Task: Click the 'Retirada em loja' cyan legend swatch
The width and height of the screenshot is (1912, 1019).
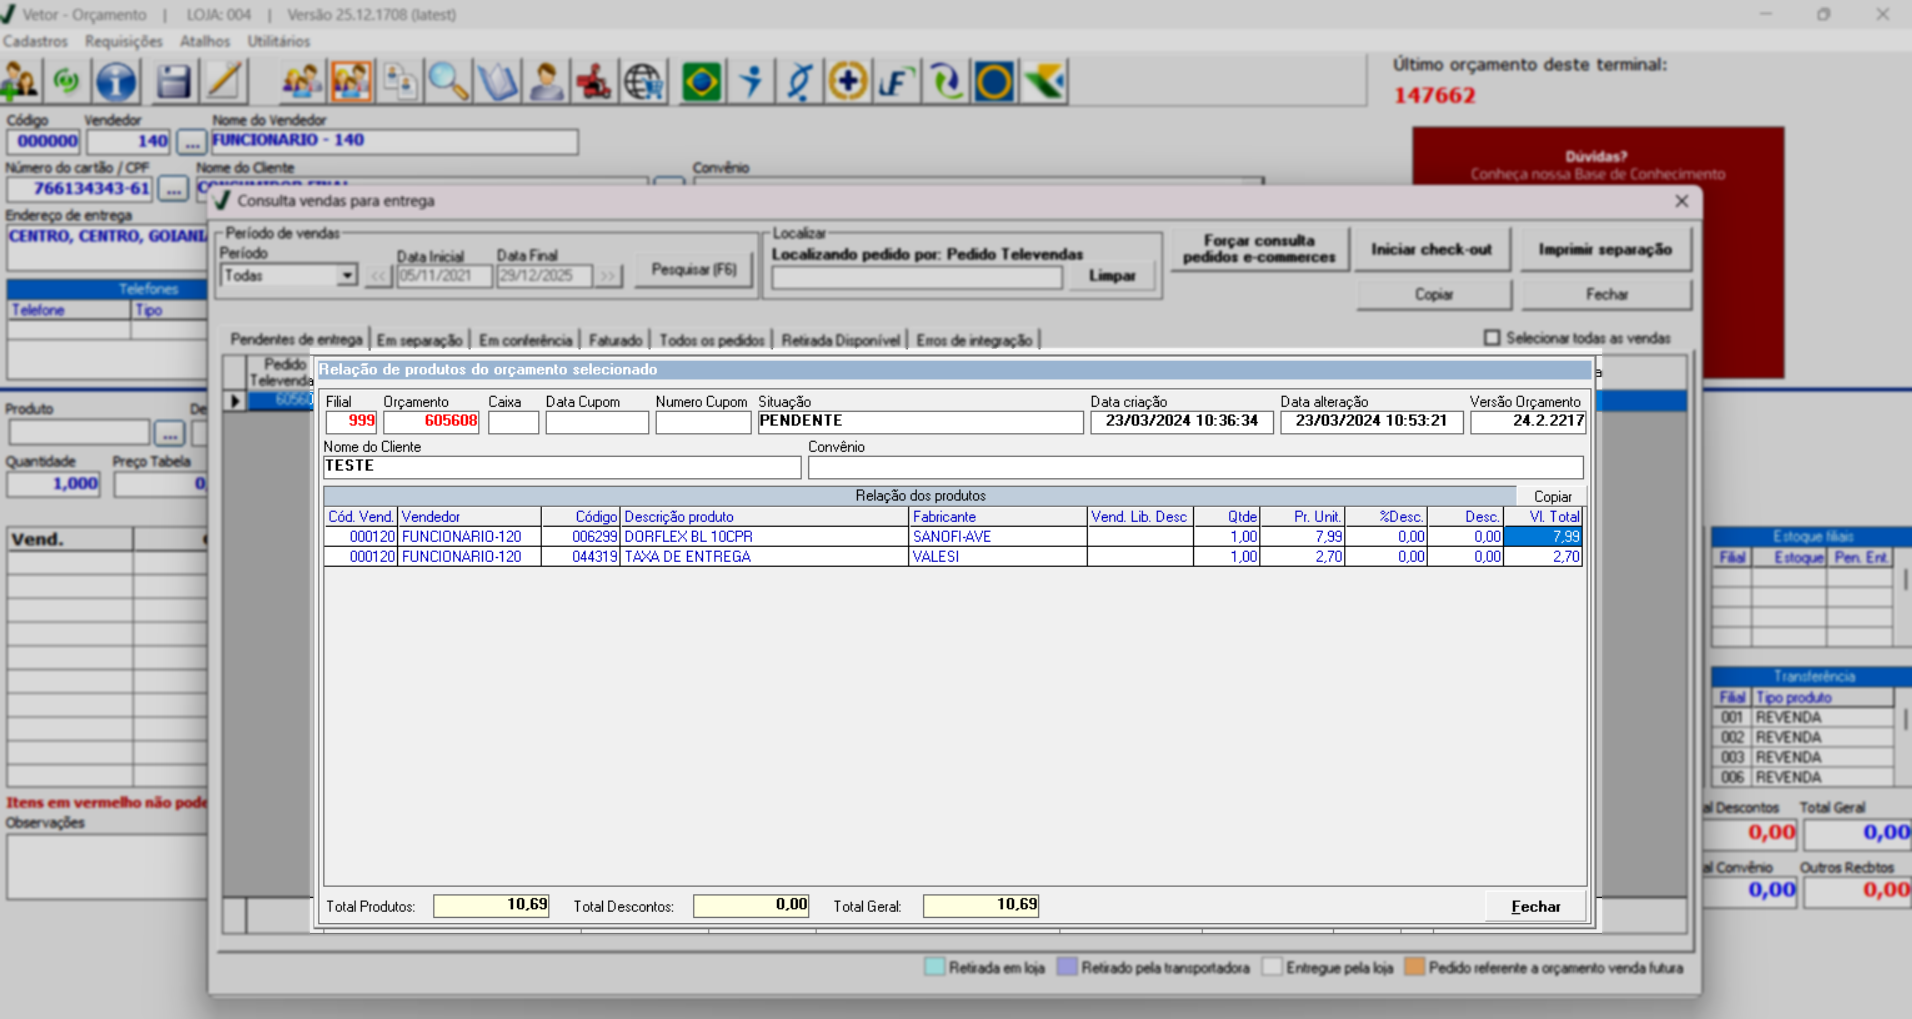Action: 934,967
